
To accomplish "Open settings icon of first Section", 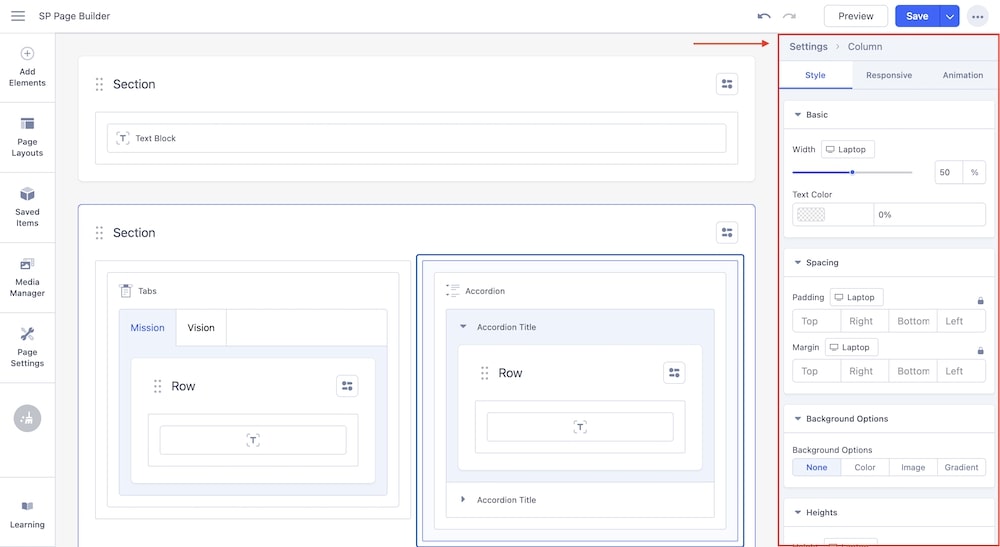I will point(727,84).
